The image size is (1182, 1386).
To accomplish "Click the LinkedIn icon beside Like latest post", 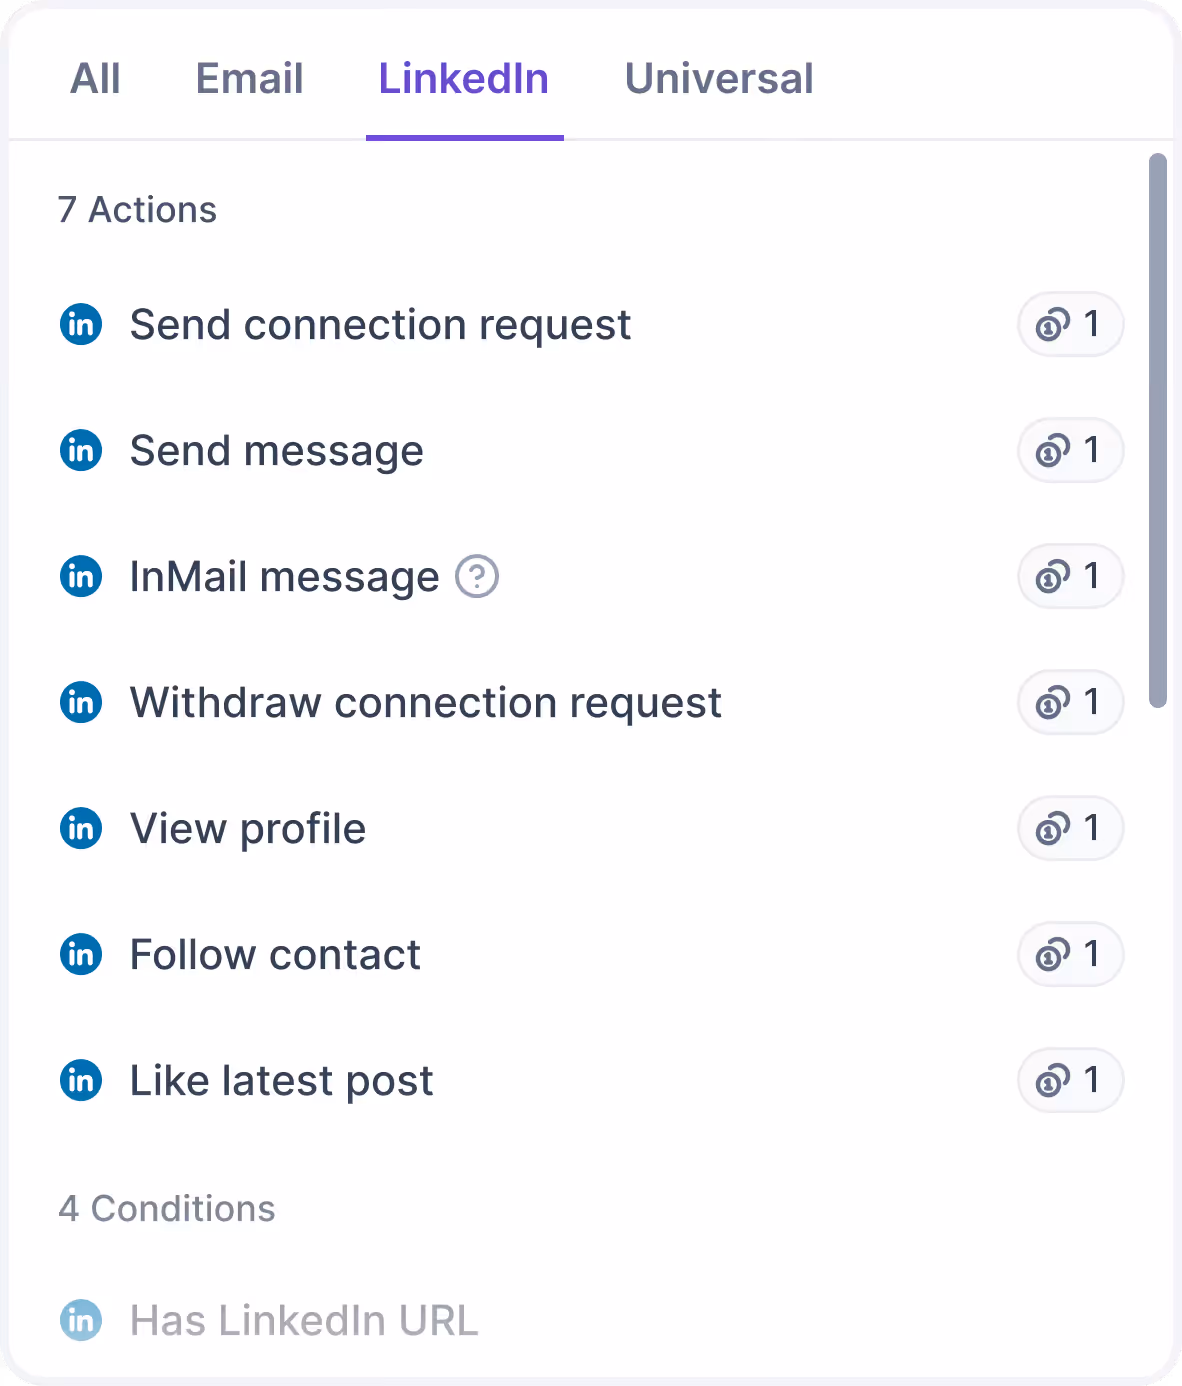I will click(x=81, y=1081).
